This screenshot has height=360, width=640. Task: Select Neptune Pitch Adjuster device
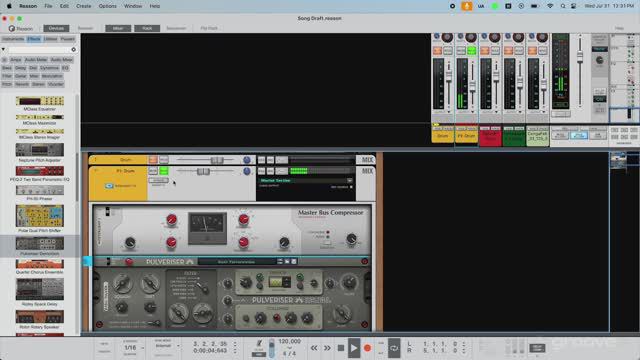point(40,153)
